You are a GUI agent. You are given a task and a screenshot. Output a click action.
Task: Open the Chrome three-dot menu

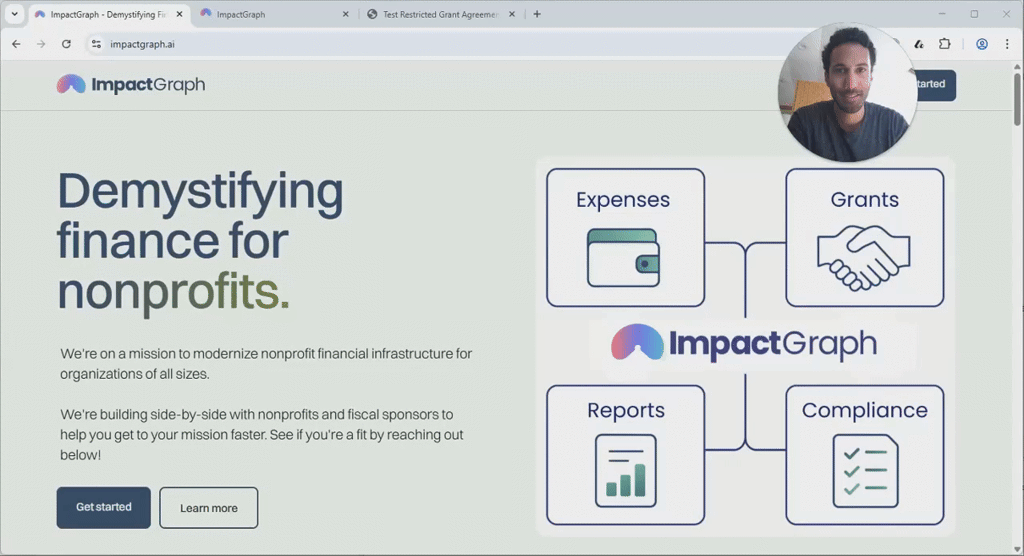pyautogui.click(x=1006, y=44)
